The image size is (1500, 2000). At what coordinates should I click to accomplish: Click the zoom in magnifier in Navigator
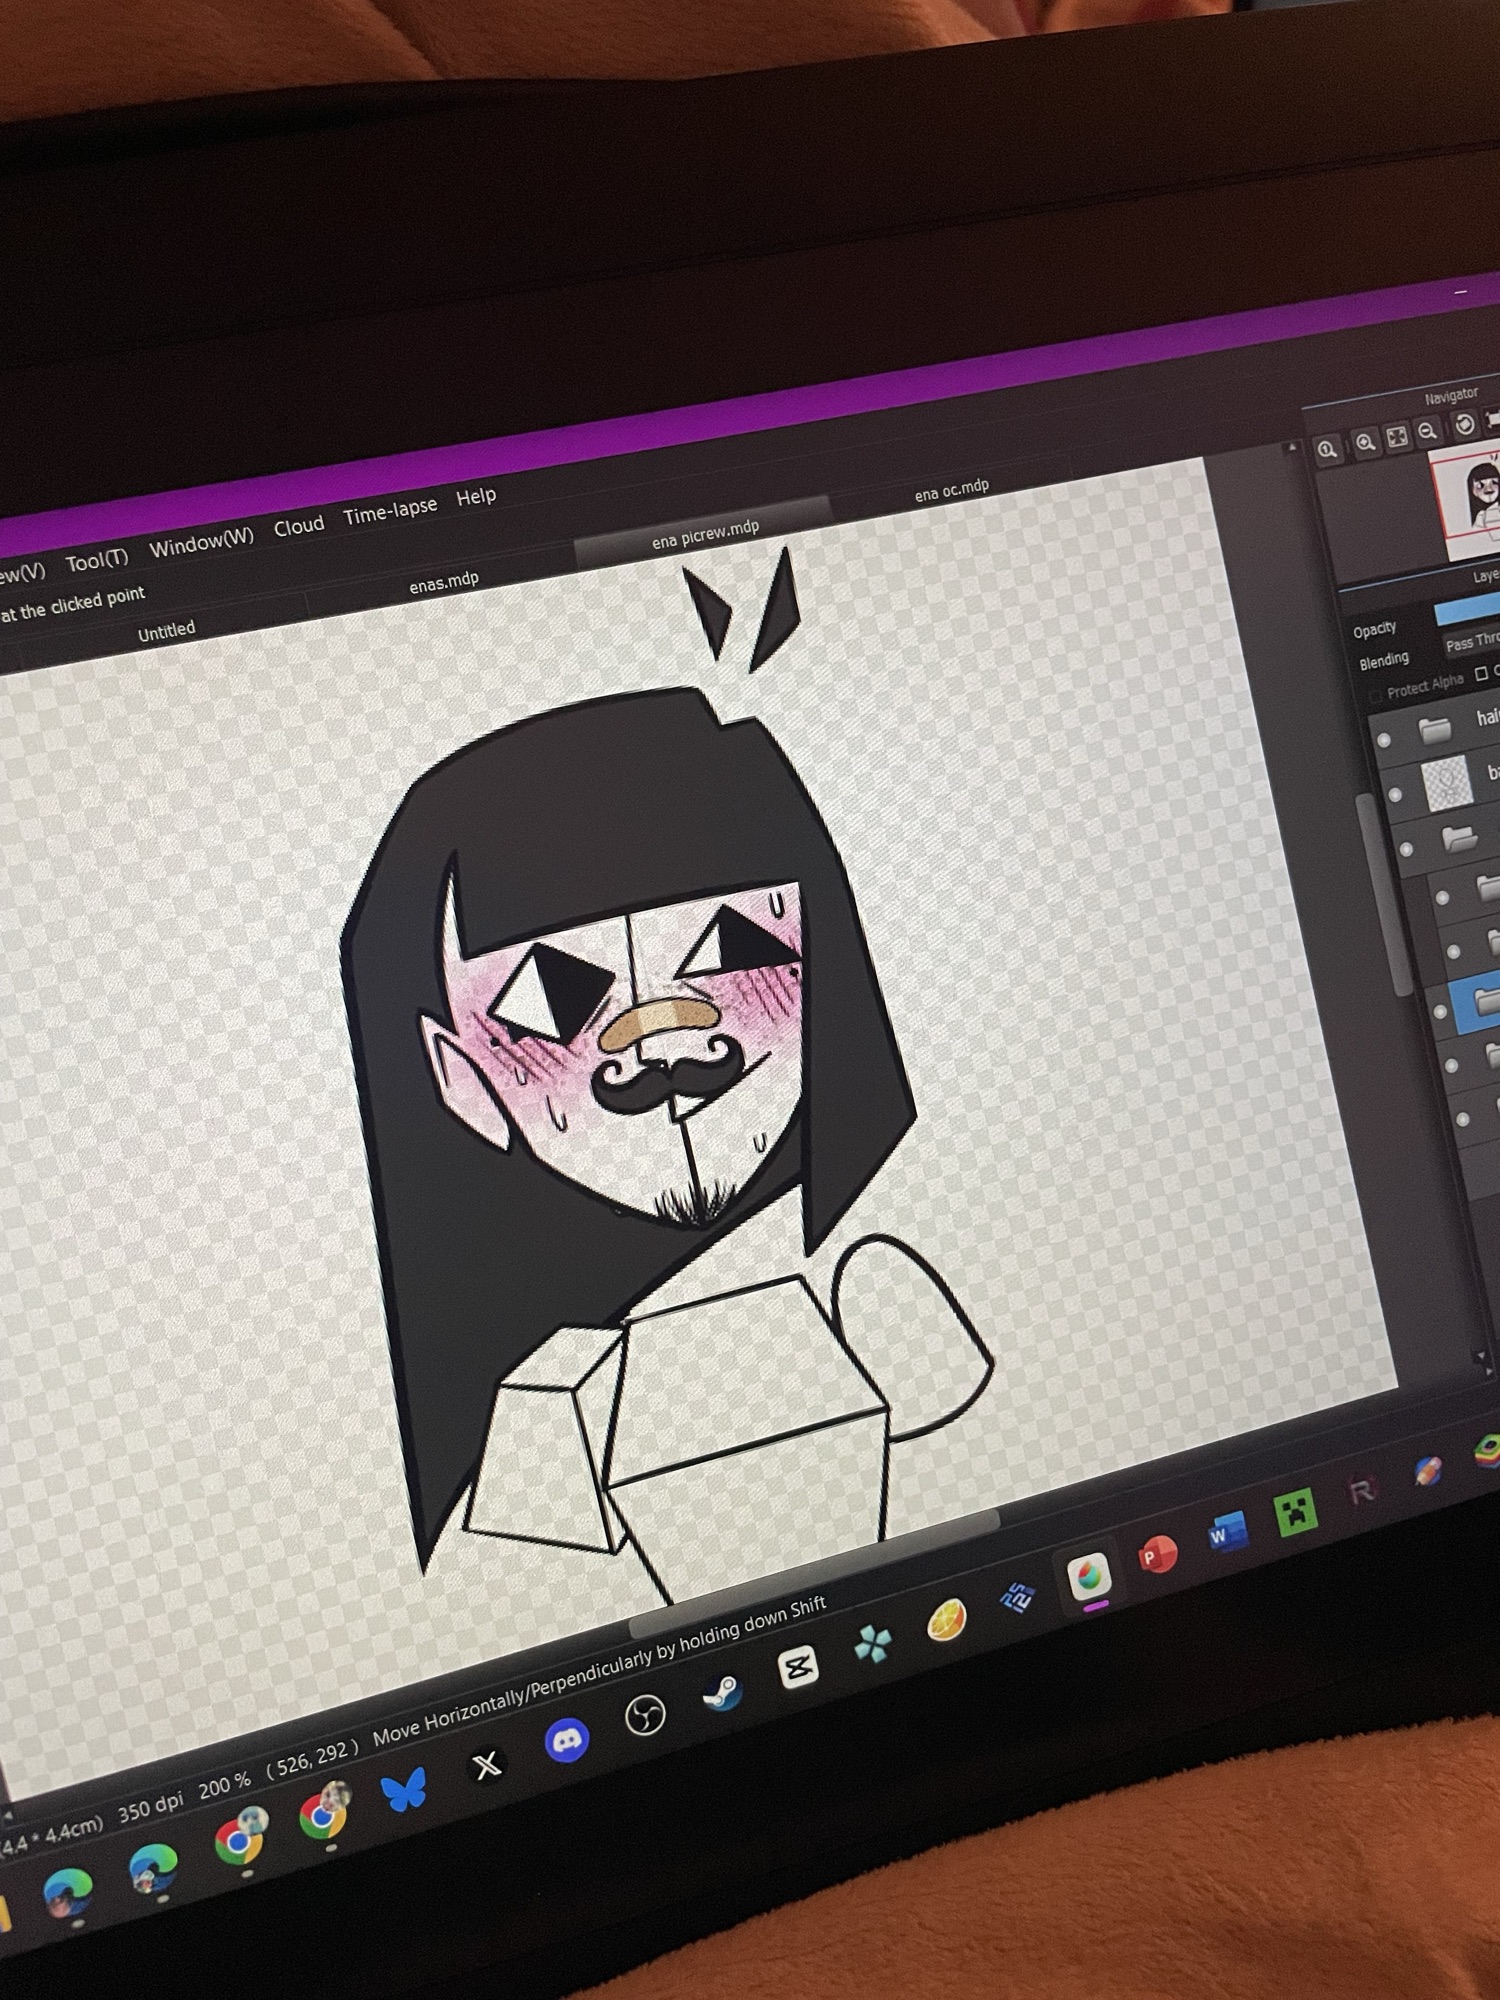[x=1365, y=442]
